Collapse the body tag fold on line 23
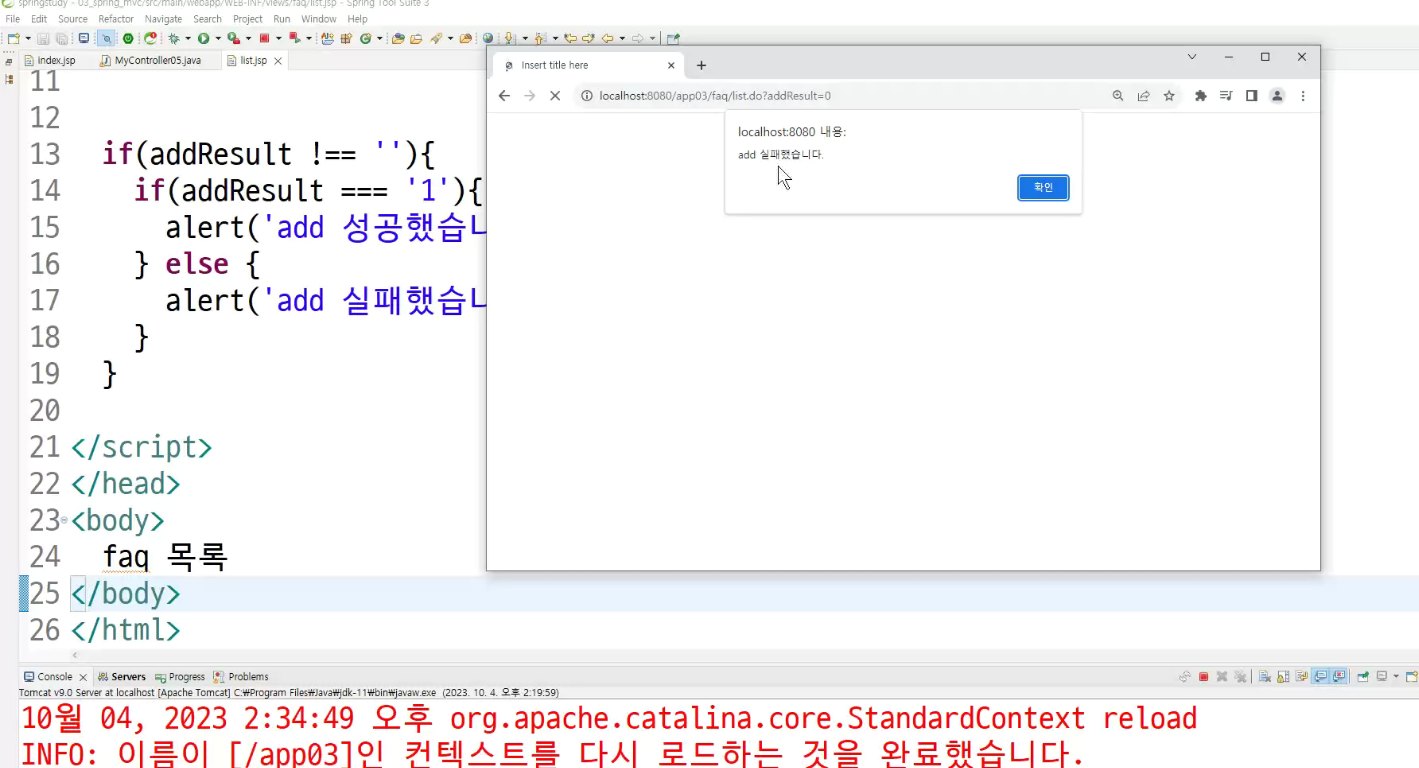1419x768 pixels. 65,520
